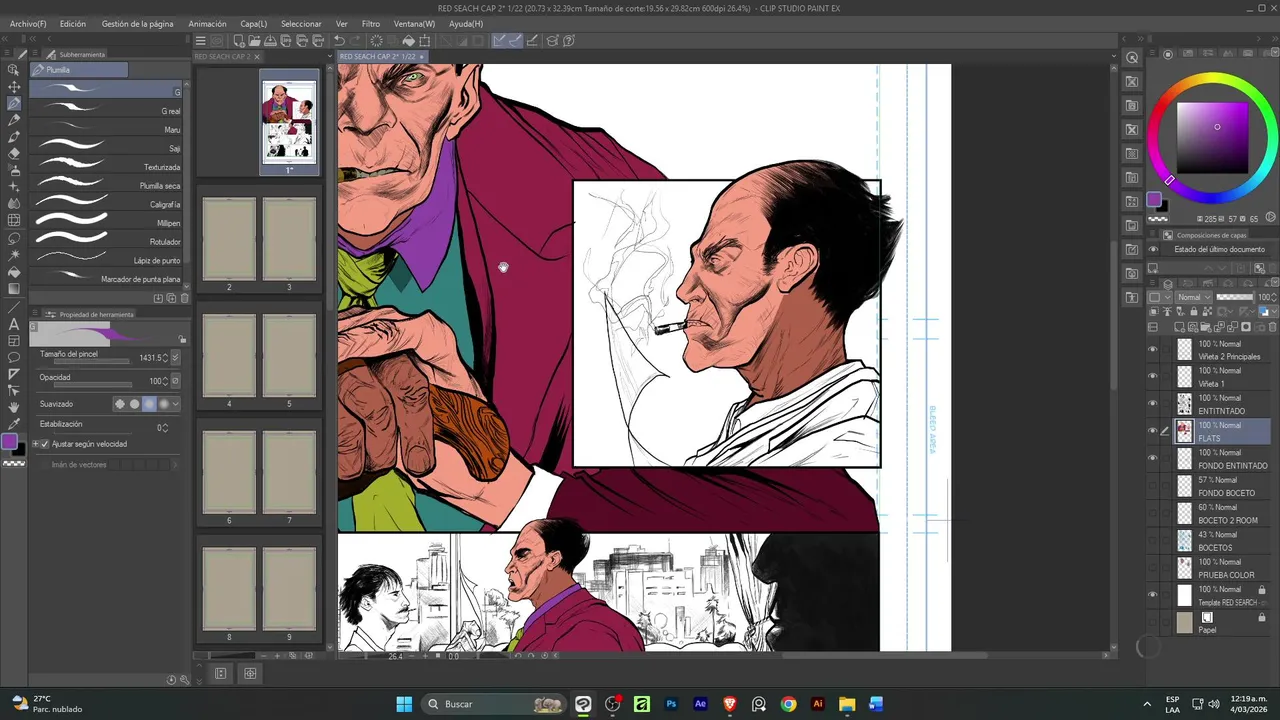Toggle the visibility eye of Viñeta 2 Principales layer
Image resolution: width=1280 pixels, height=720 pixels.
click(x=1152, y=349)
